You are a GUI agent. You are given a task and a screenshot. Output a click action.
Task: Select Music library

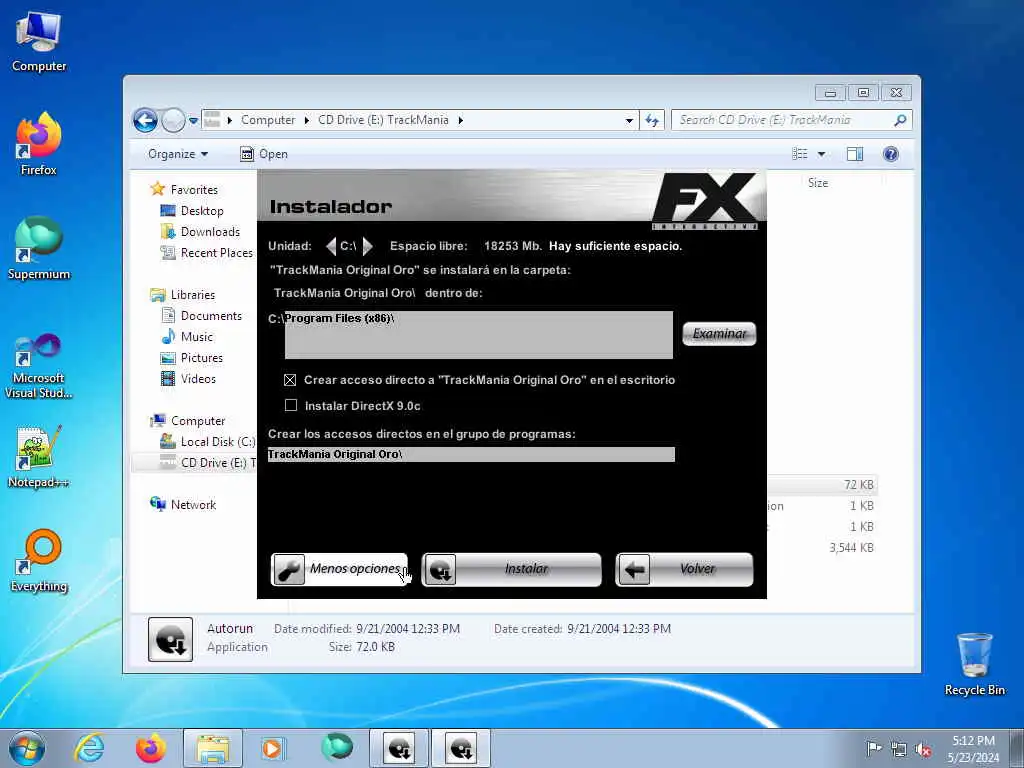pyautogui.click(x=197, y=337)
